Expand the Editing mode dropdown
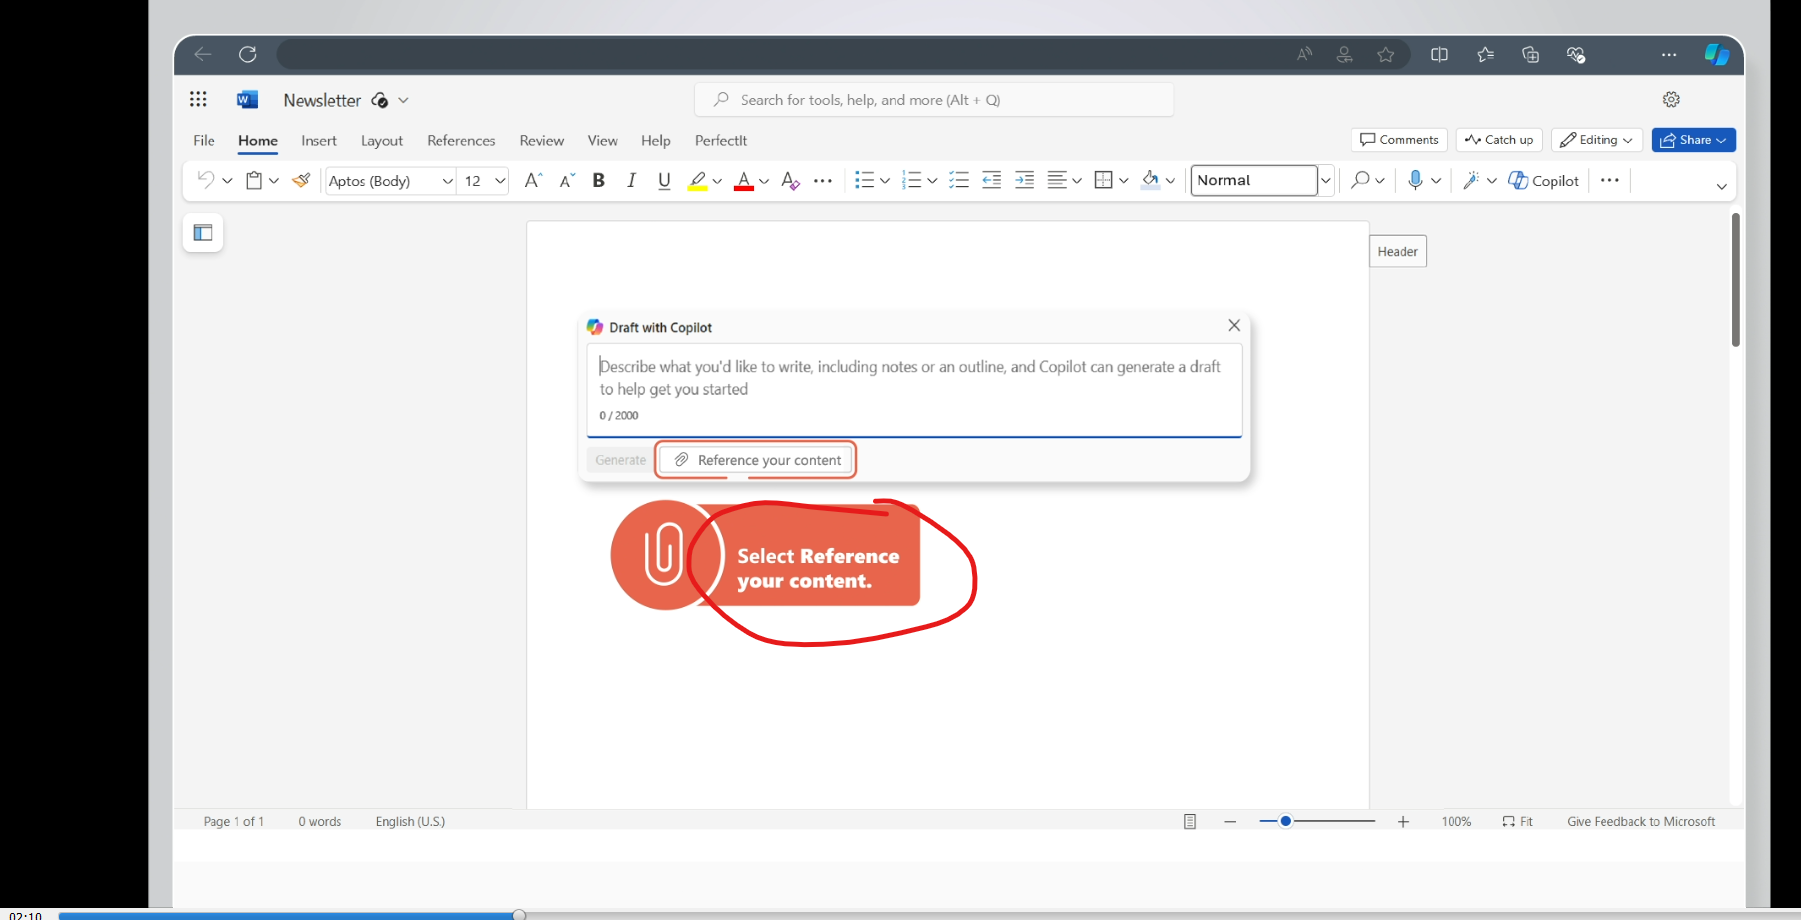 click(x=1628, y=140)
